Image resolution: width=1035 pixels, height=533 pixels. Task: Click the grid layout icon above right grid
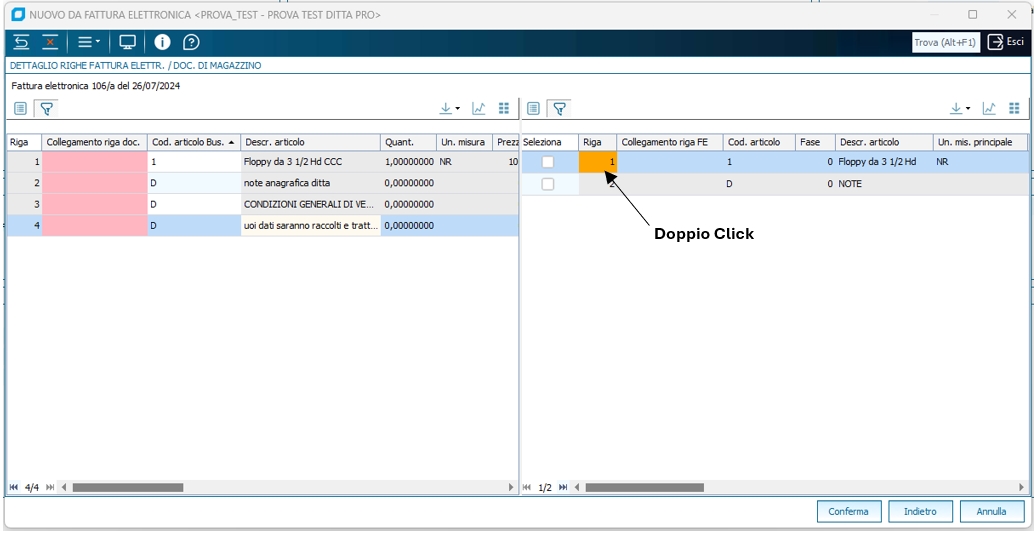tap(1014, 108)
